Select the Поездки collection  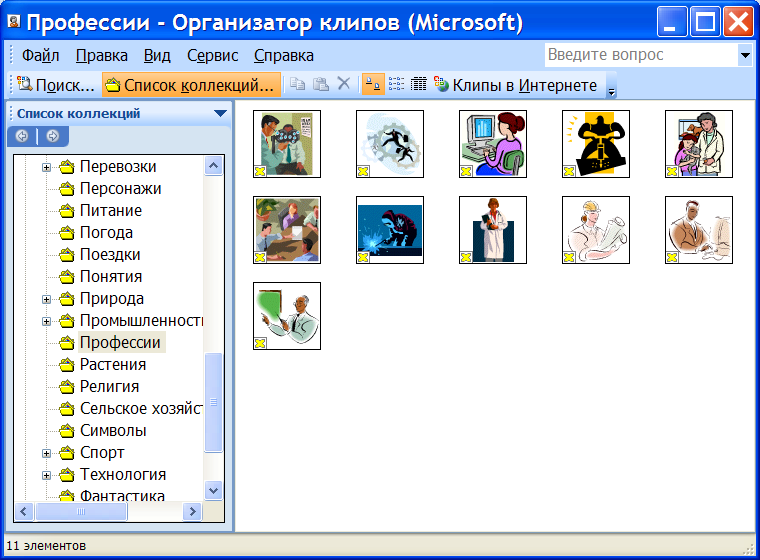pyautogui.click(x=110, y=255)
